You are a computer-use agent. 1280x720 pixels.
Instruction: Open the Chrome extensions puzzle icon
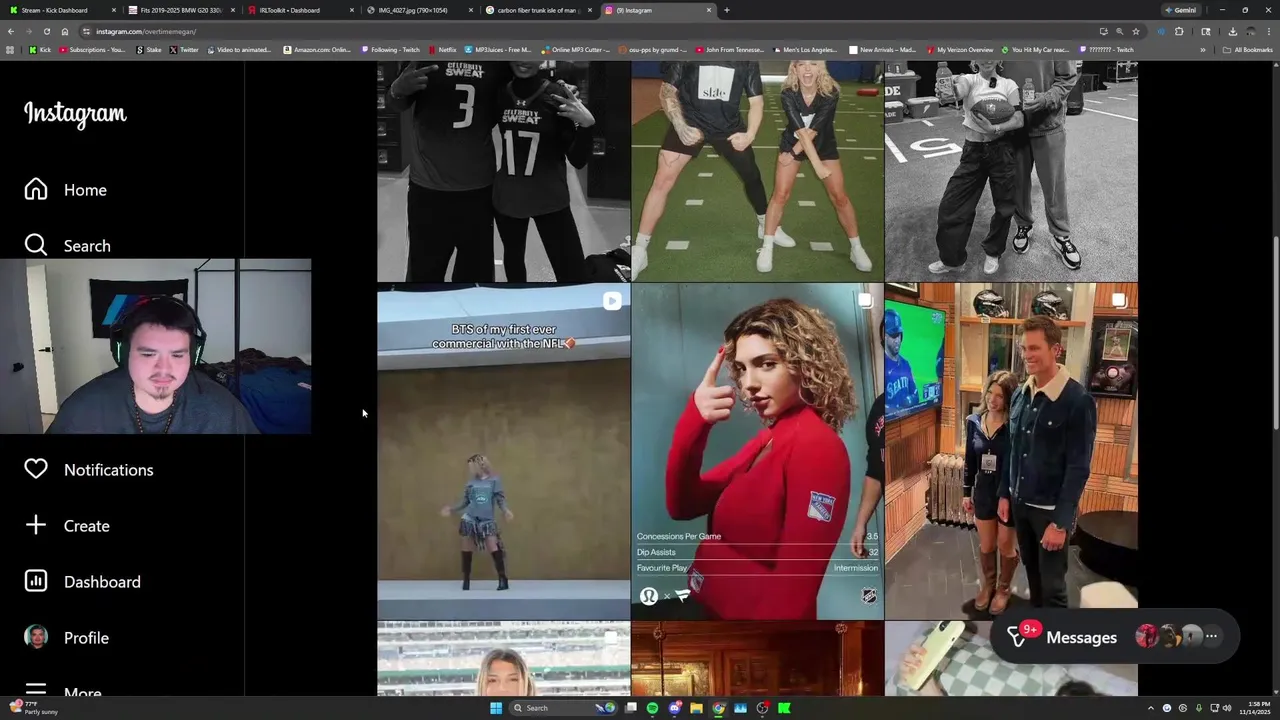1179,31
